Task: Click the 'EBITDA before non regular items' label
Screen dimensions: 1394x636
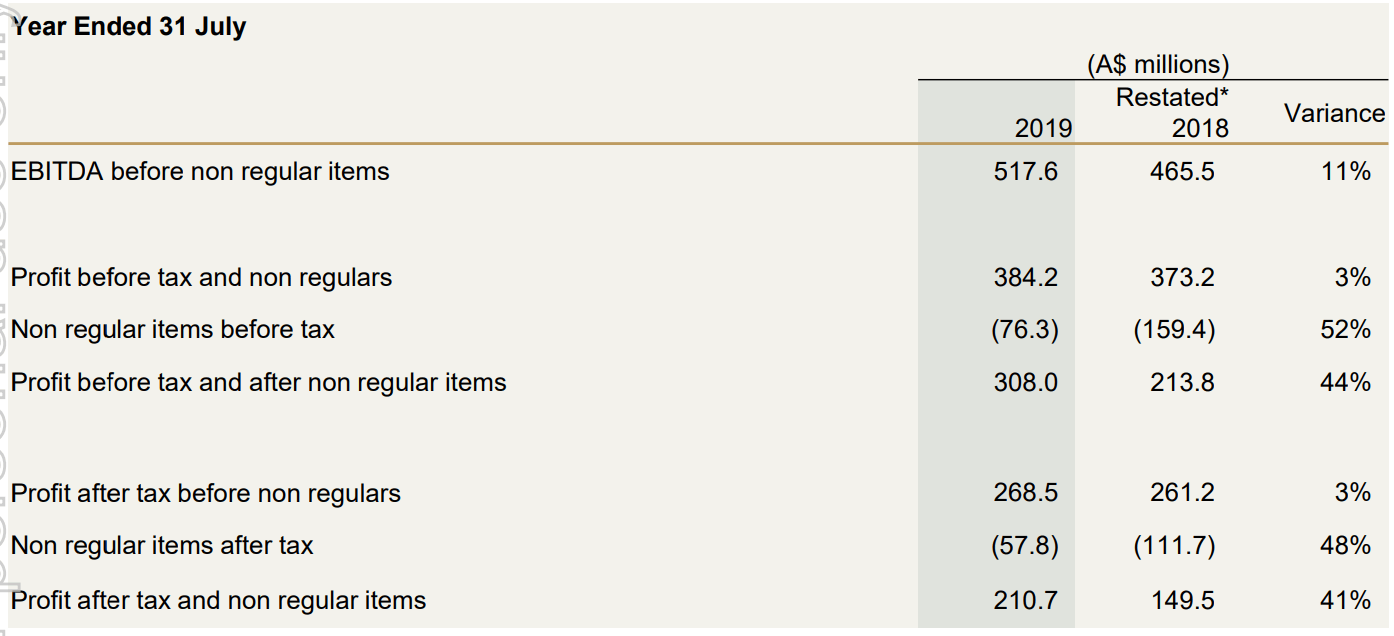Action: [200, 172]
